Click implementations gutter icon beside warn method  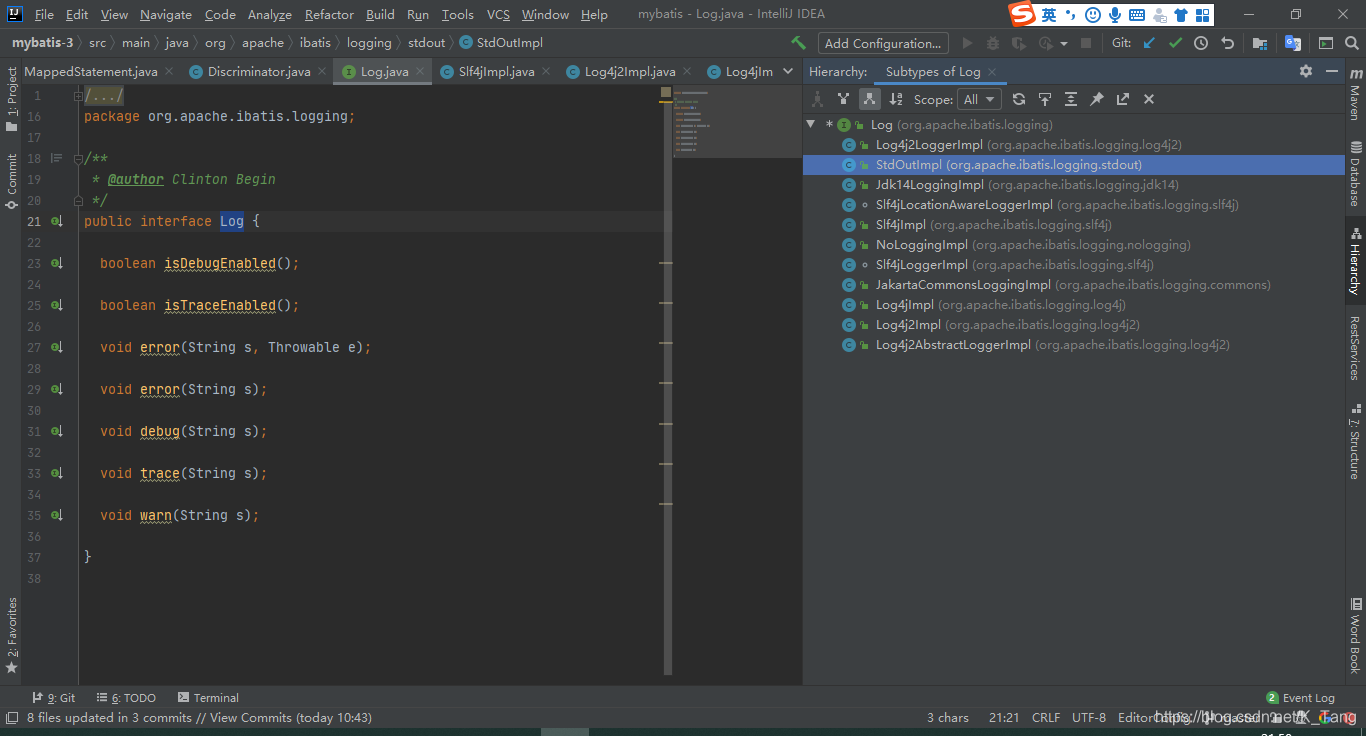57,515
